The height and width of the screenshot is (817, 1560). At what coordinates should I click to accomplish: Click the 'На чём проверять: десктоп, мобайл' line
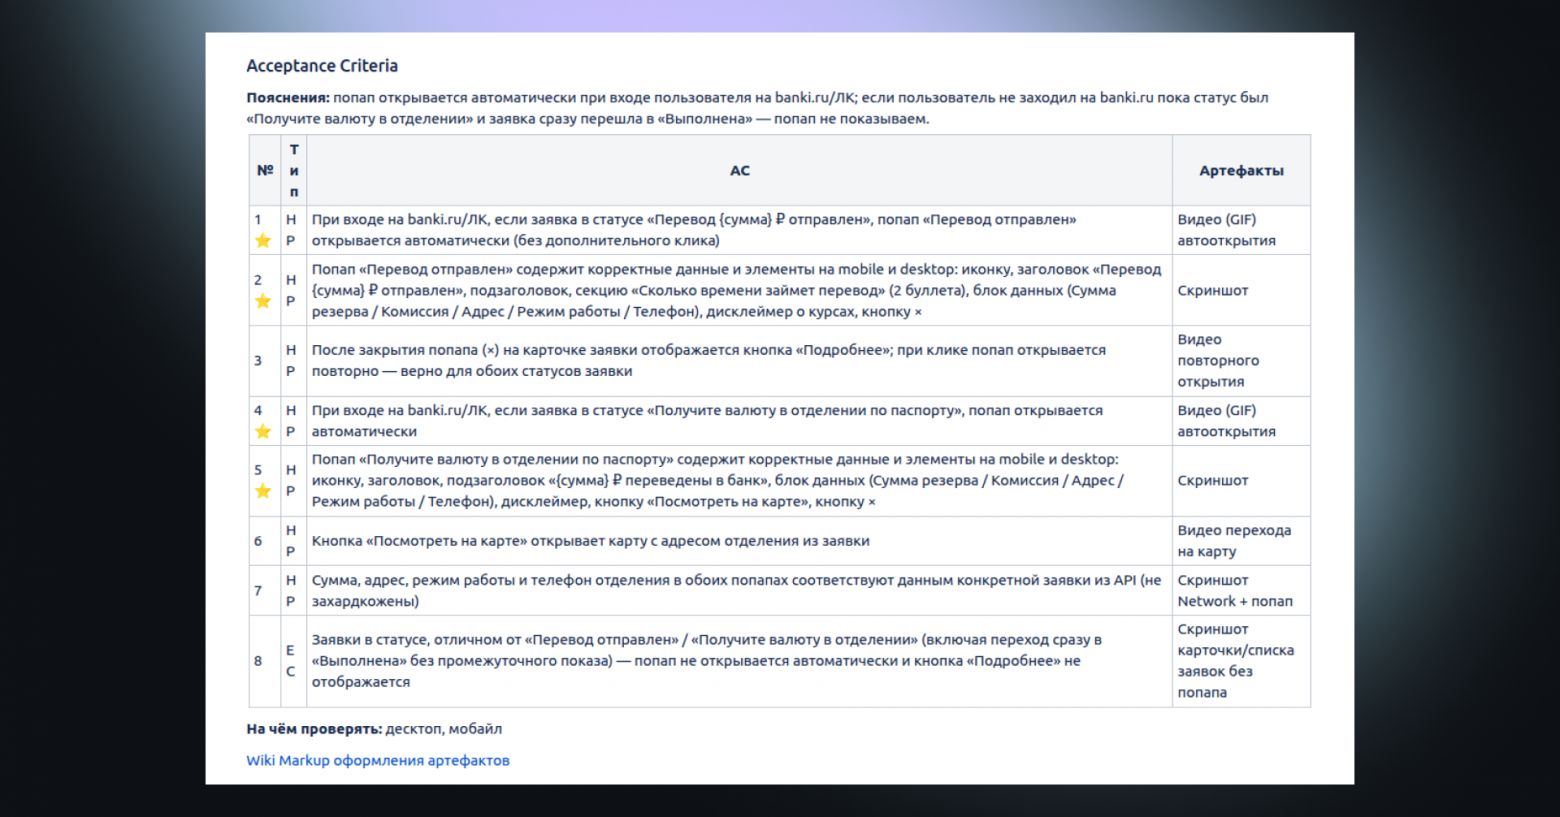coord(374,729)
